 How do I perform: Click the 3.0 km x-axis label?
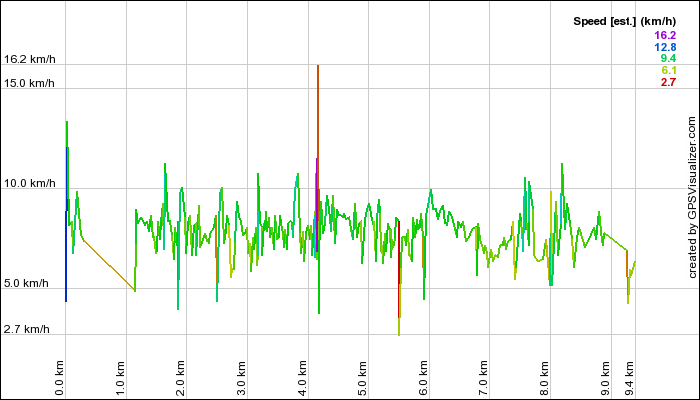pyautogui.click(x=241, y=379)
